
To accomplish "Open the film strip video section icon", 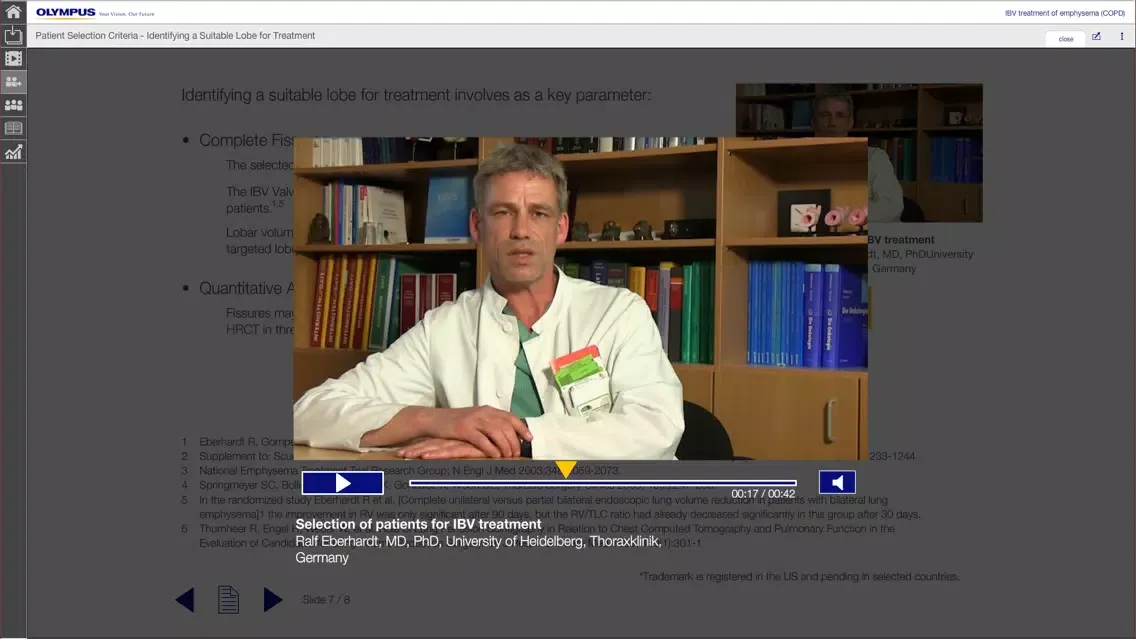I will pyautogui.click(x=13, y=58).
